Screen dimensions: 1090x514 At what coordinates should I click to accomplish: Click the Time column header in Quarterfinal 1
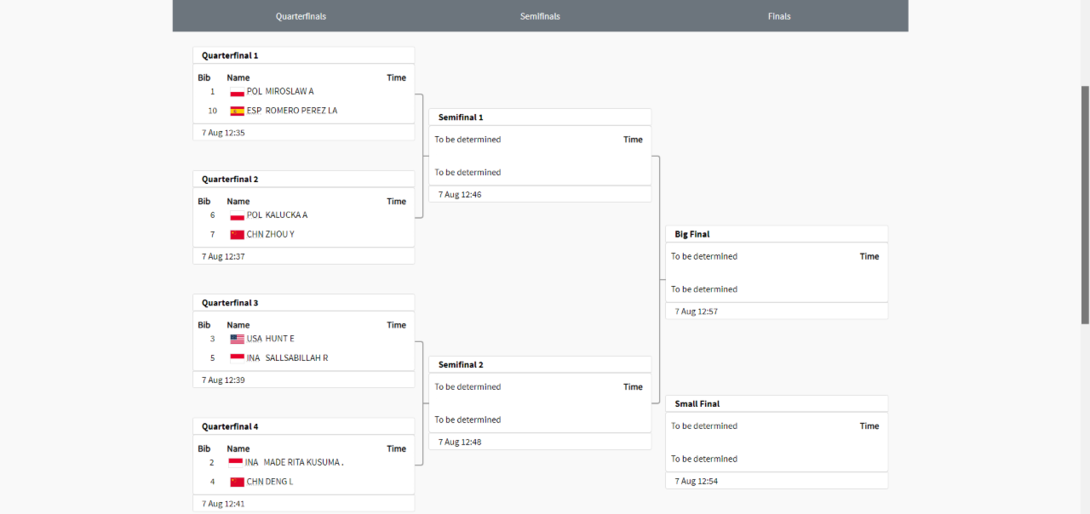[396, 78]
